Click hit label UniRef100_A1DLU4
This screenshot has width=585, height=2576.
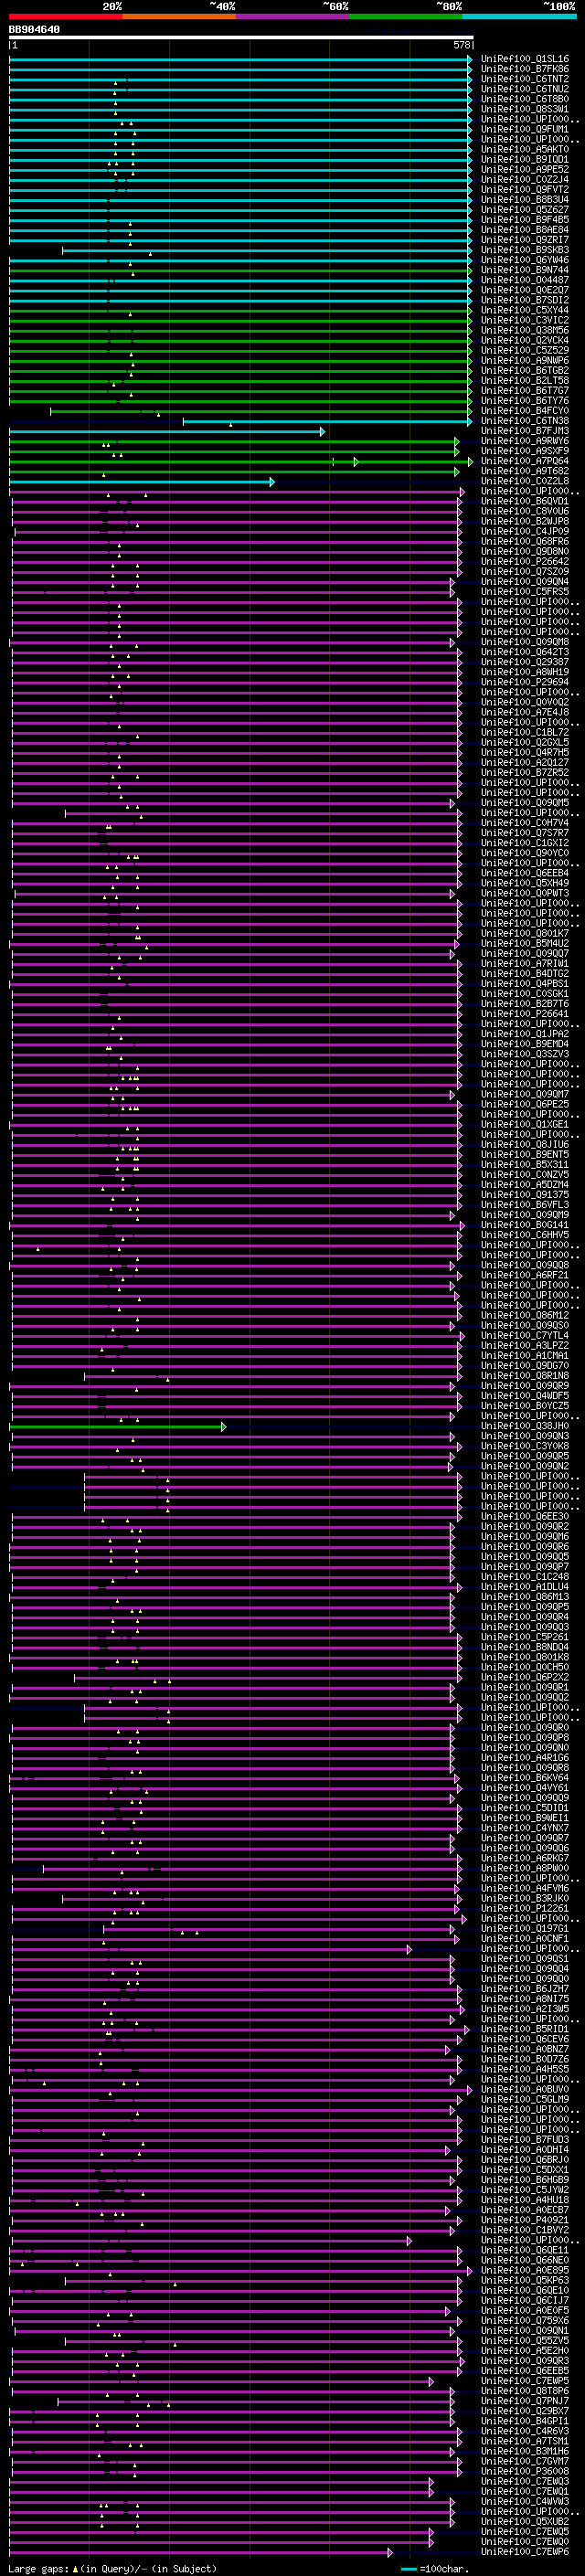point(525,1587)
